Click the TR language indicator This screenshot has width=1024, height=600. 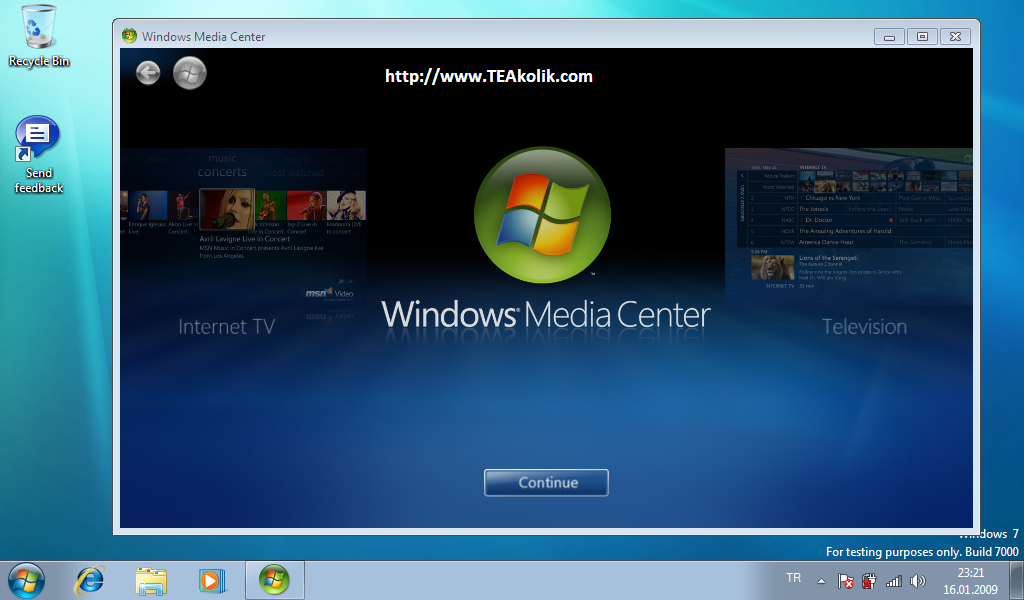pyautogui.click(x=793, y=578)
